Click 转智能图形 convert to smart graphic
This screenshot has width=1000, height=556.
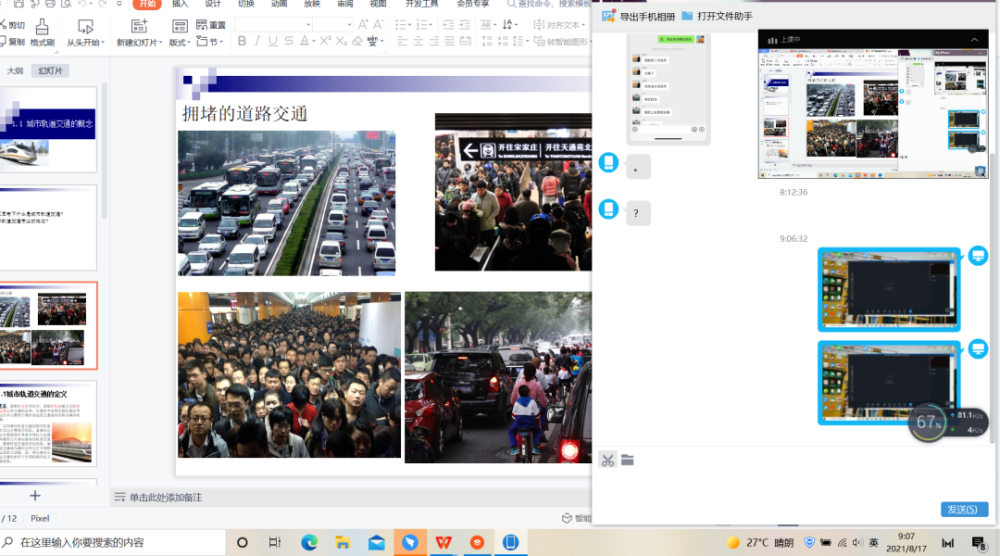[561, 41]
